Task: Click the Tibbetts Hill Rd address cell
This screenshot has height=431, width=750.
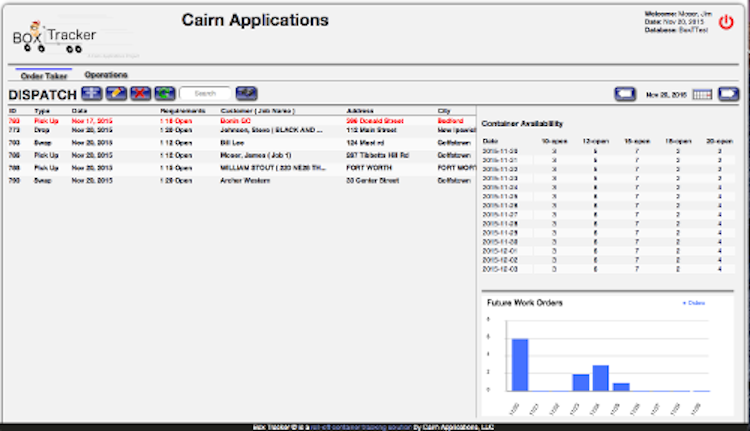Action: click(378, 155)
